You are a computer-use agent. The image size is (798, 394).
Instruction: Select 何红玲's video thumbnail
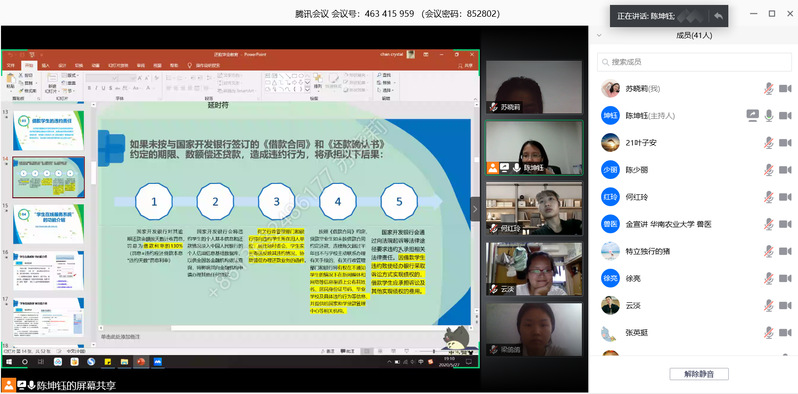(x=533, y=209)
